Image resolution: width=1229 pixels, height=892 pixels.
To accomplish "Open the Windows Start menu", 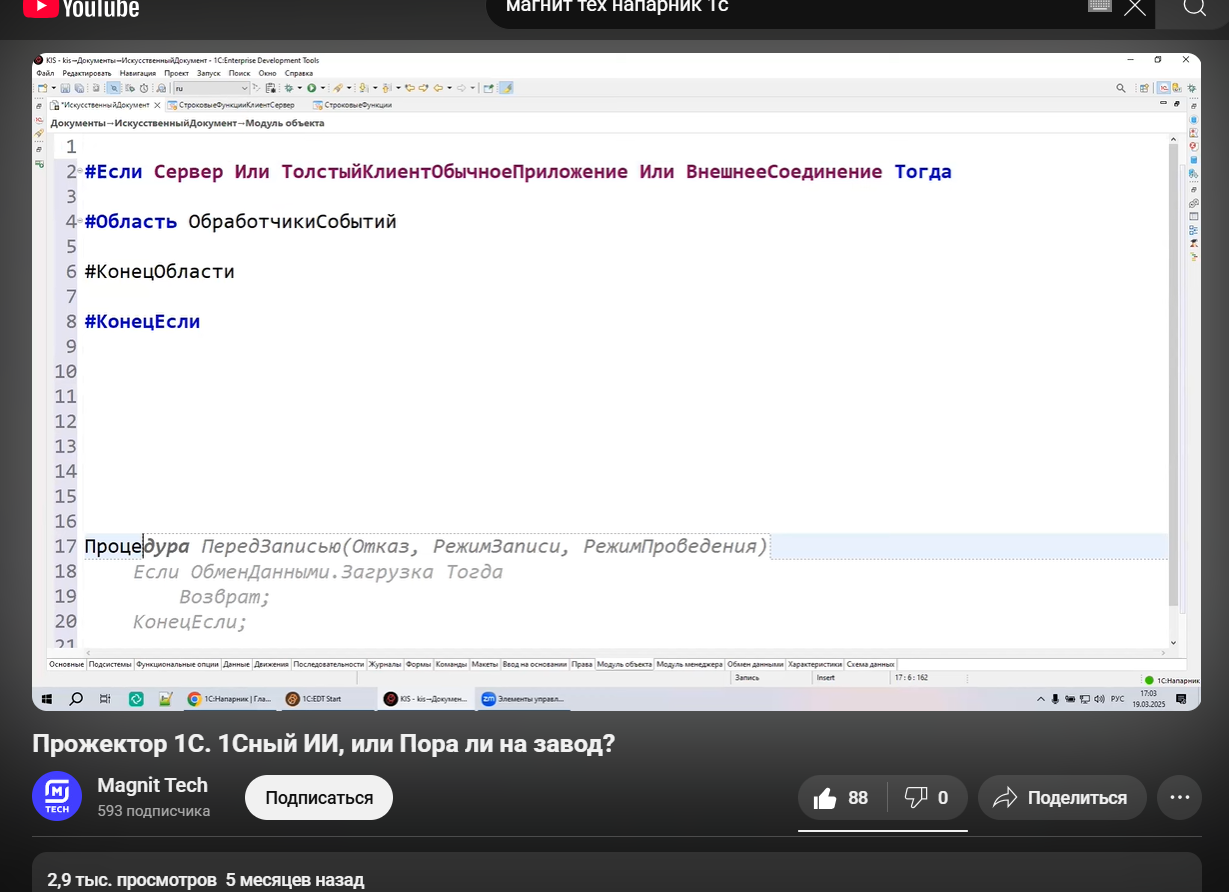I will pos(46,699).
